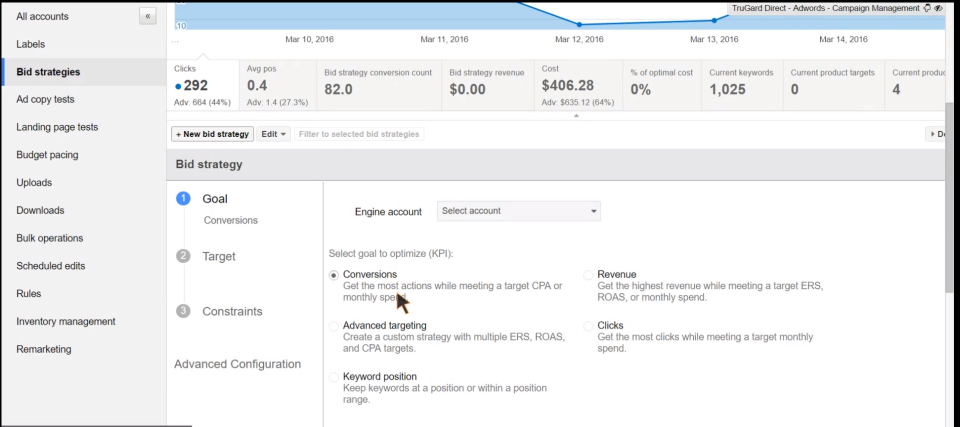Go to the Target step
The height and width of the screenshot is (427, 960).
(x=219, y=256)
